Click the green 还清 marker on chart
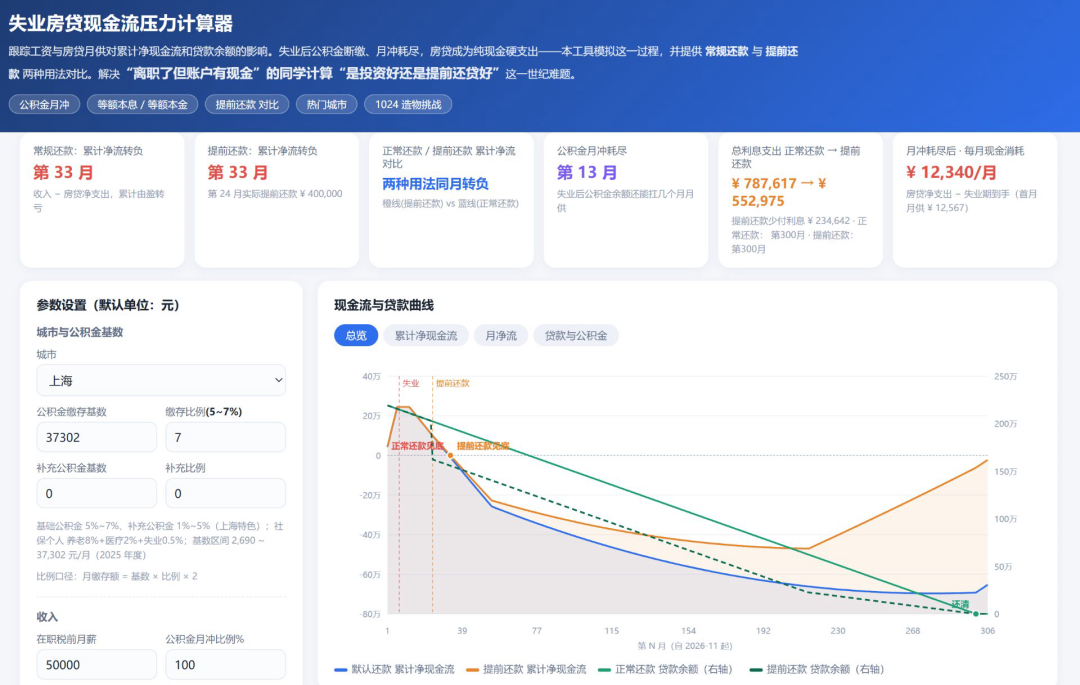Image resolution: width=1080 pixels, height=685 pixels. pos(976,613)
